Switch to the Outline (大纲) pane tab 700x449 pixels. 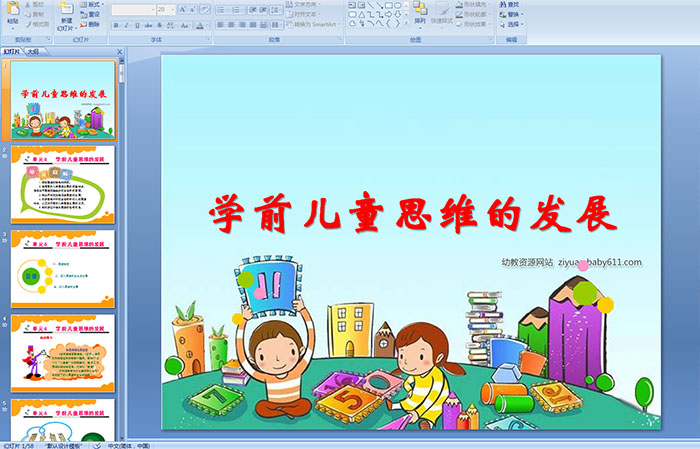pyautogui.click(x=34, y=52)
